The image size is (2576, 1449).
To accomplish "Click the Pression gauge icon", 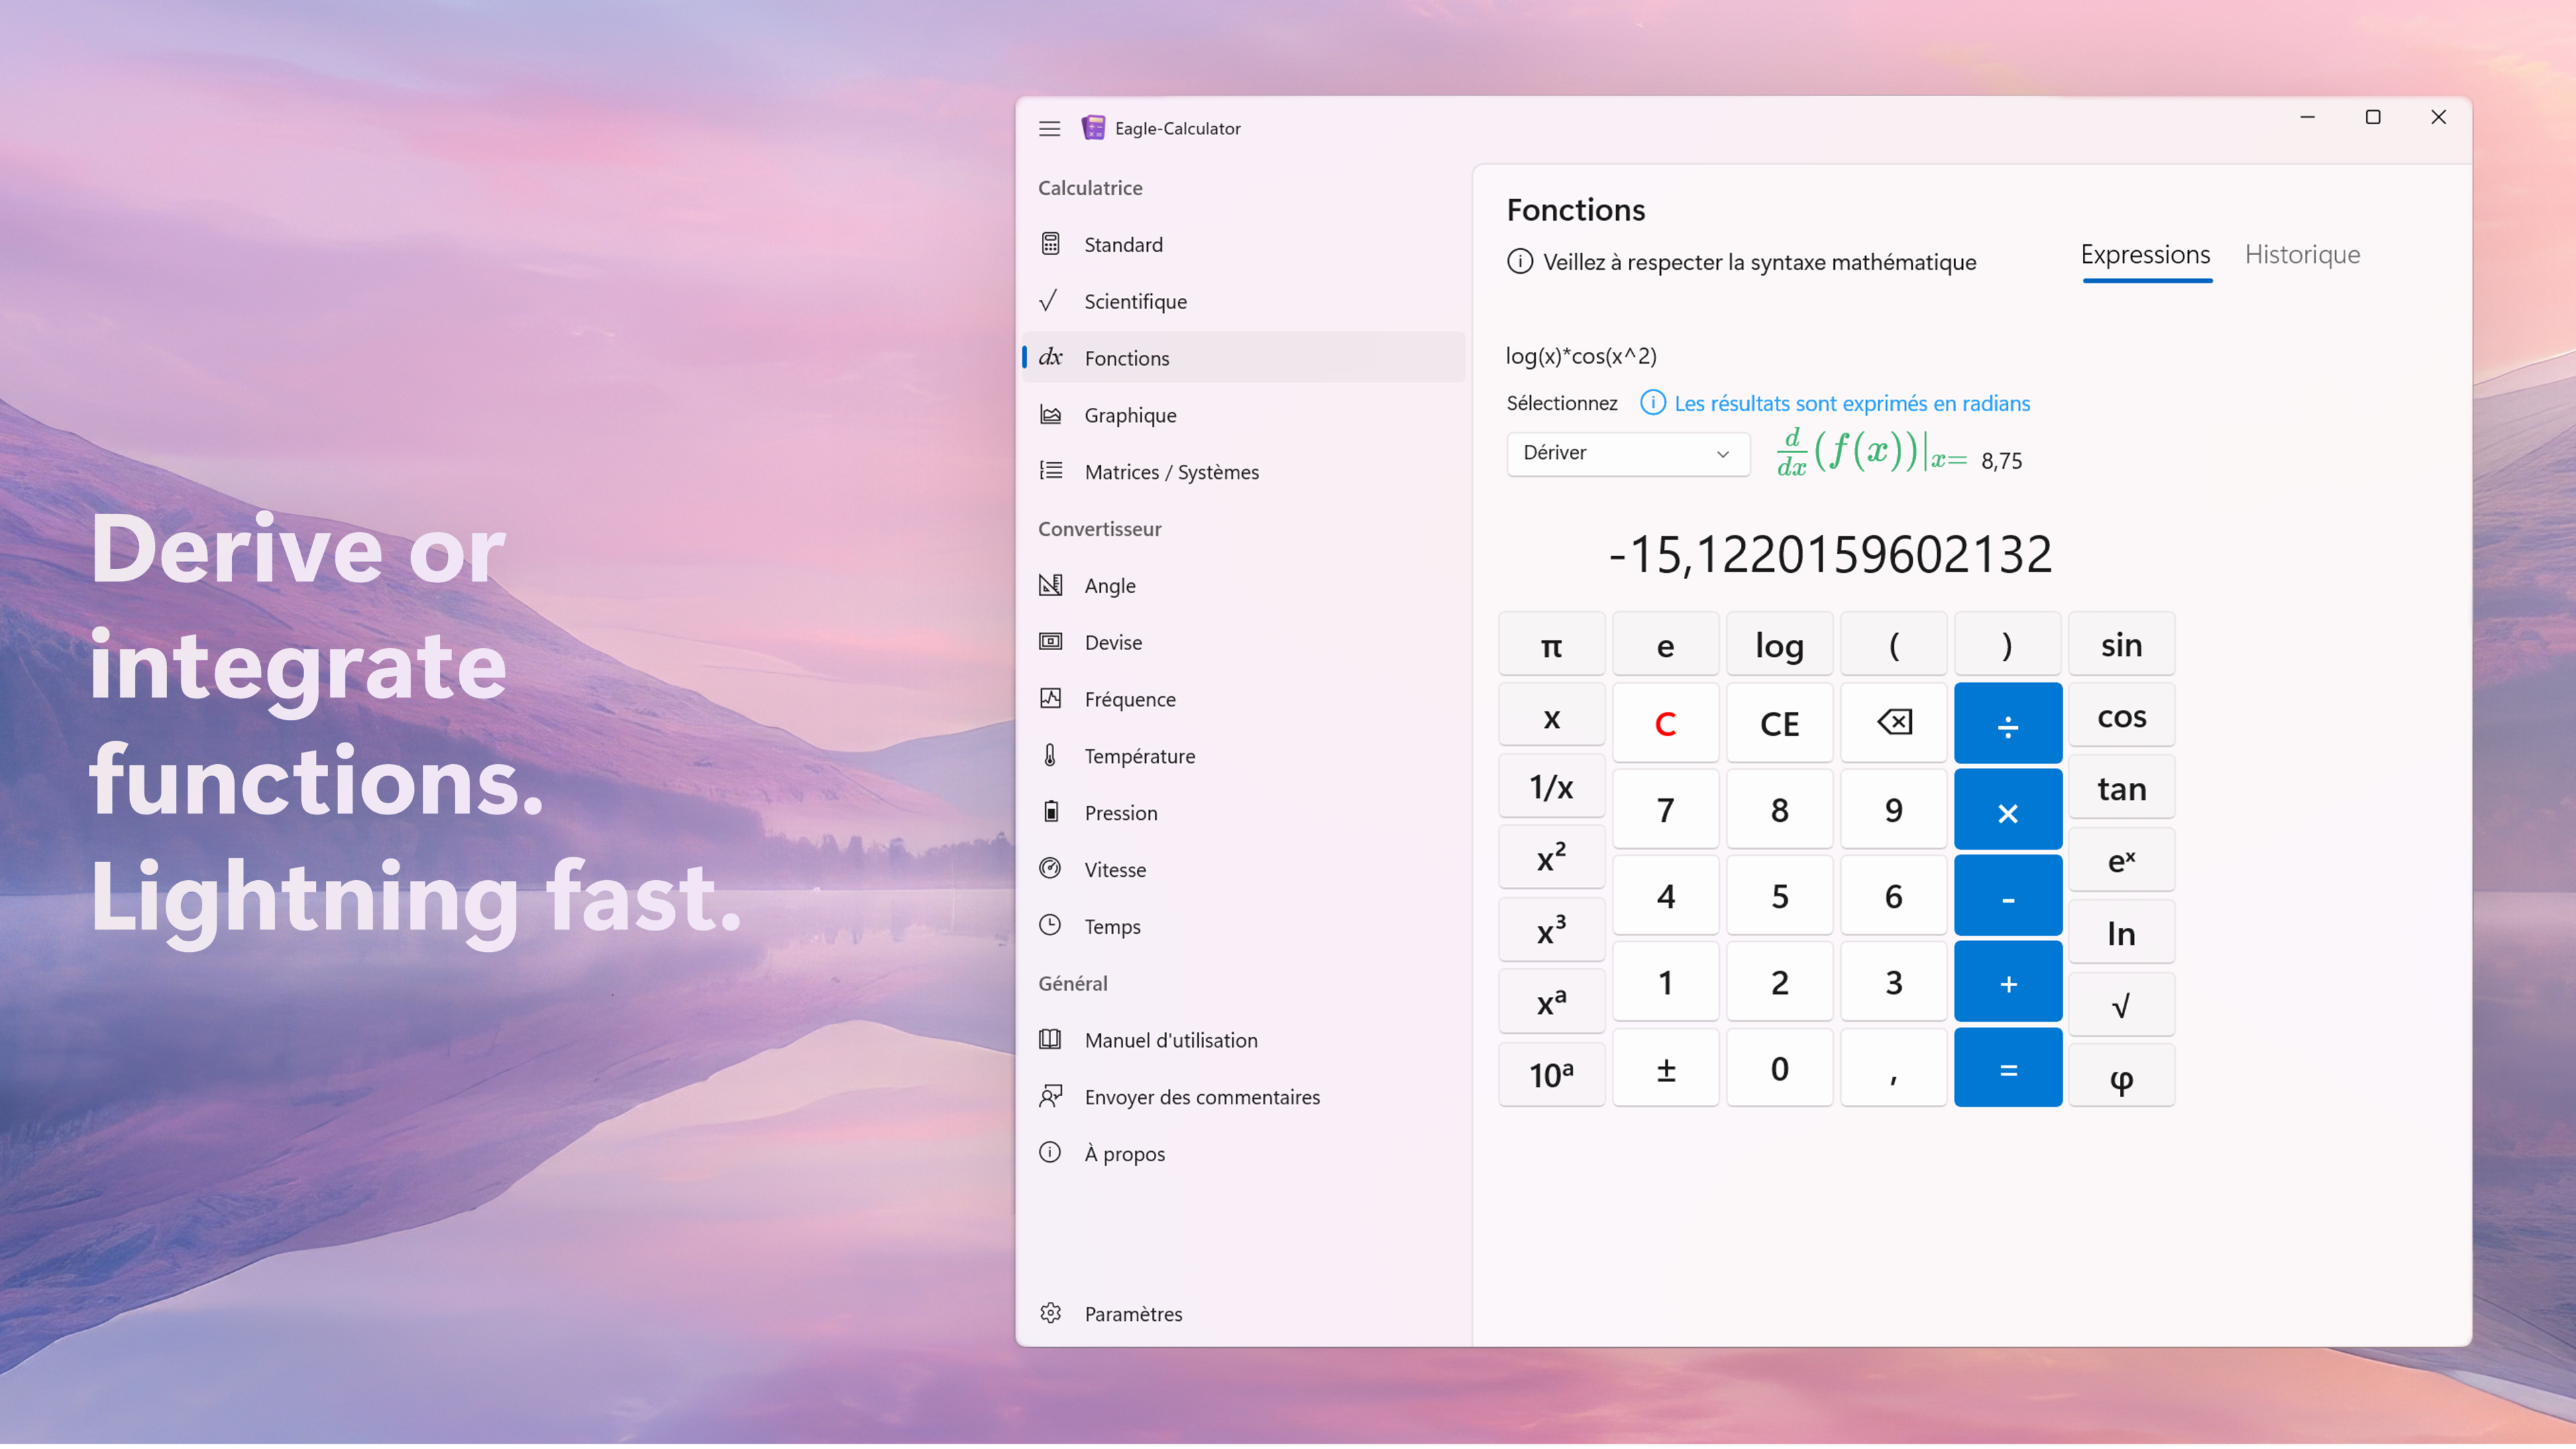I will [1050, 812].
